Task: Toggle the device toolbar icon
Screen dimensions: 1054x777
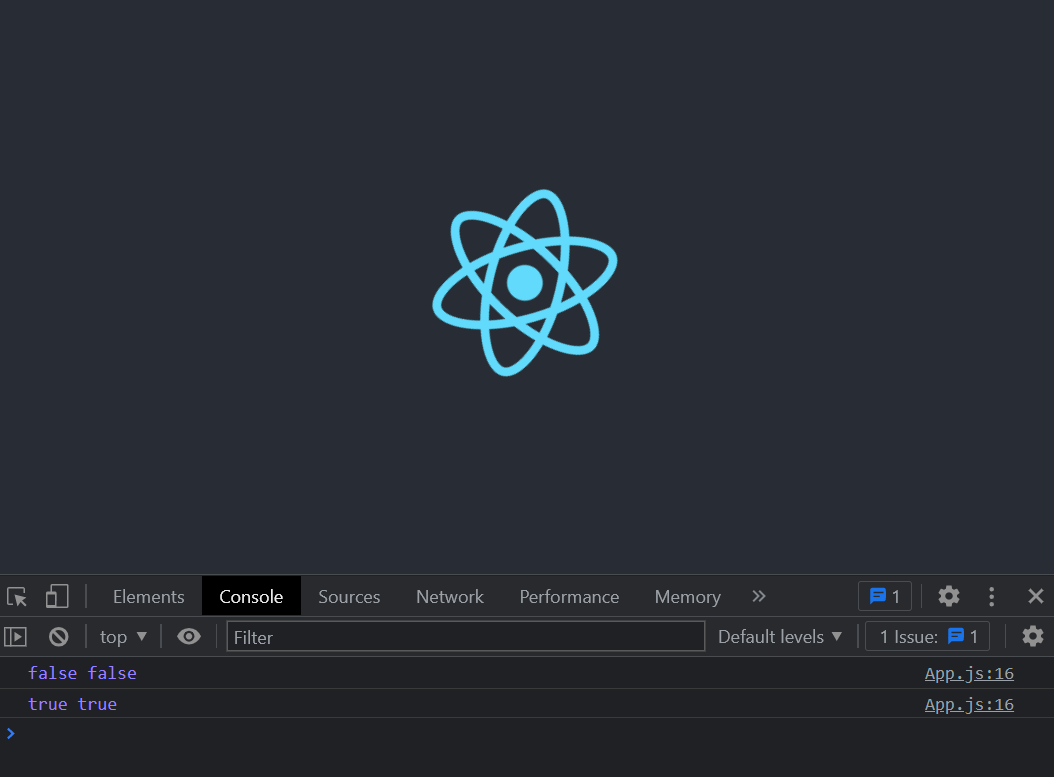Action: [x=57, y=597]
